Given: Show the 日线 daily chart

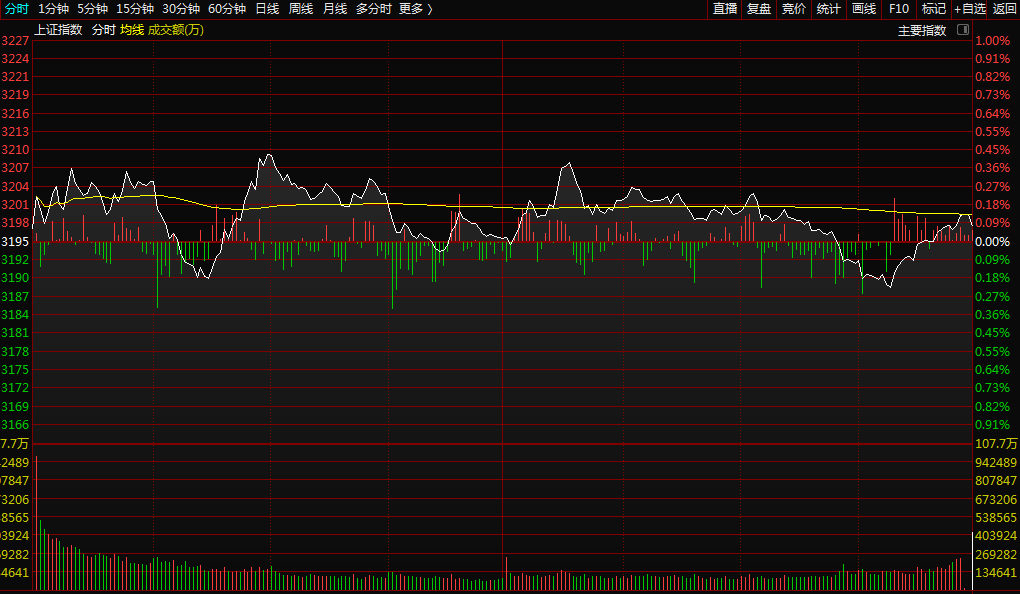Looking at the screenshot, I should 267,9.
